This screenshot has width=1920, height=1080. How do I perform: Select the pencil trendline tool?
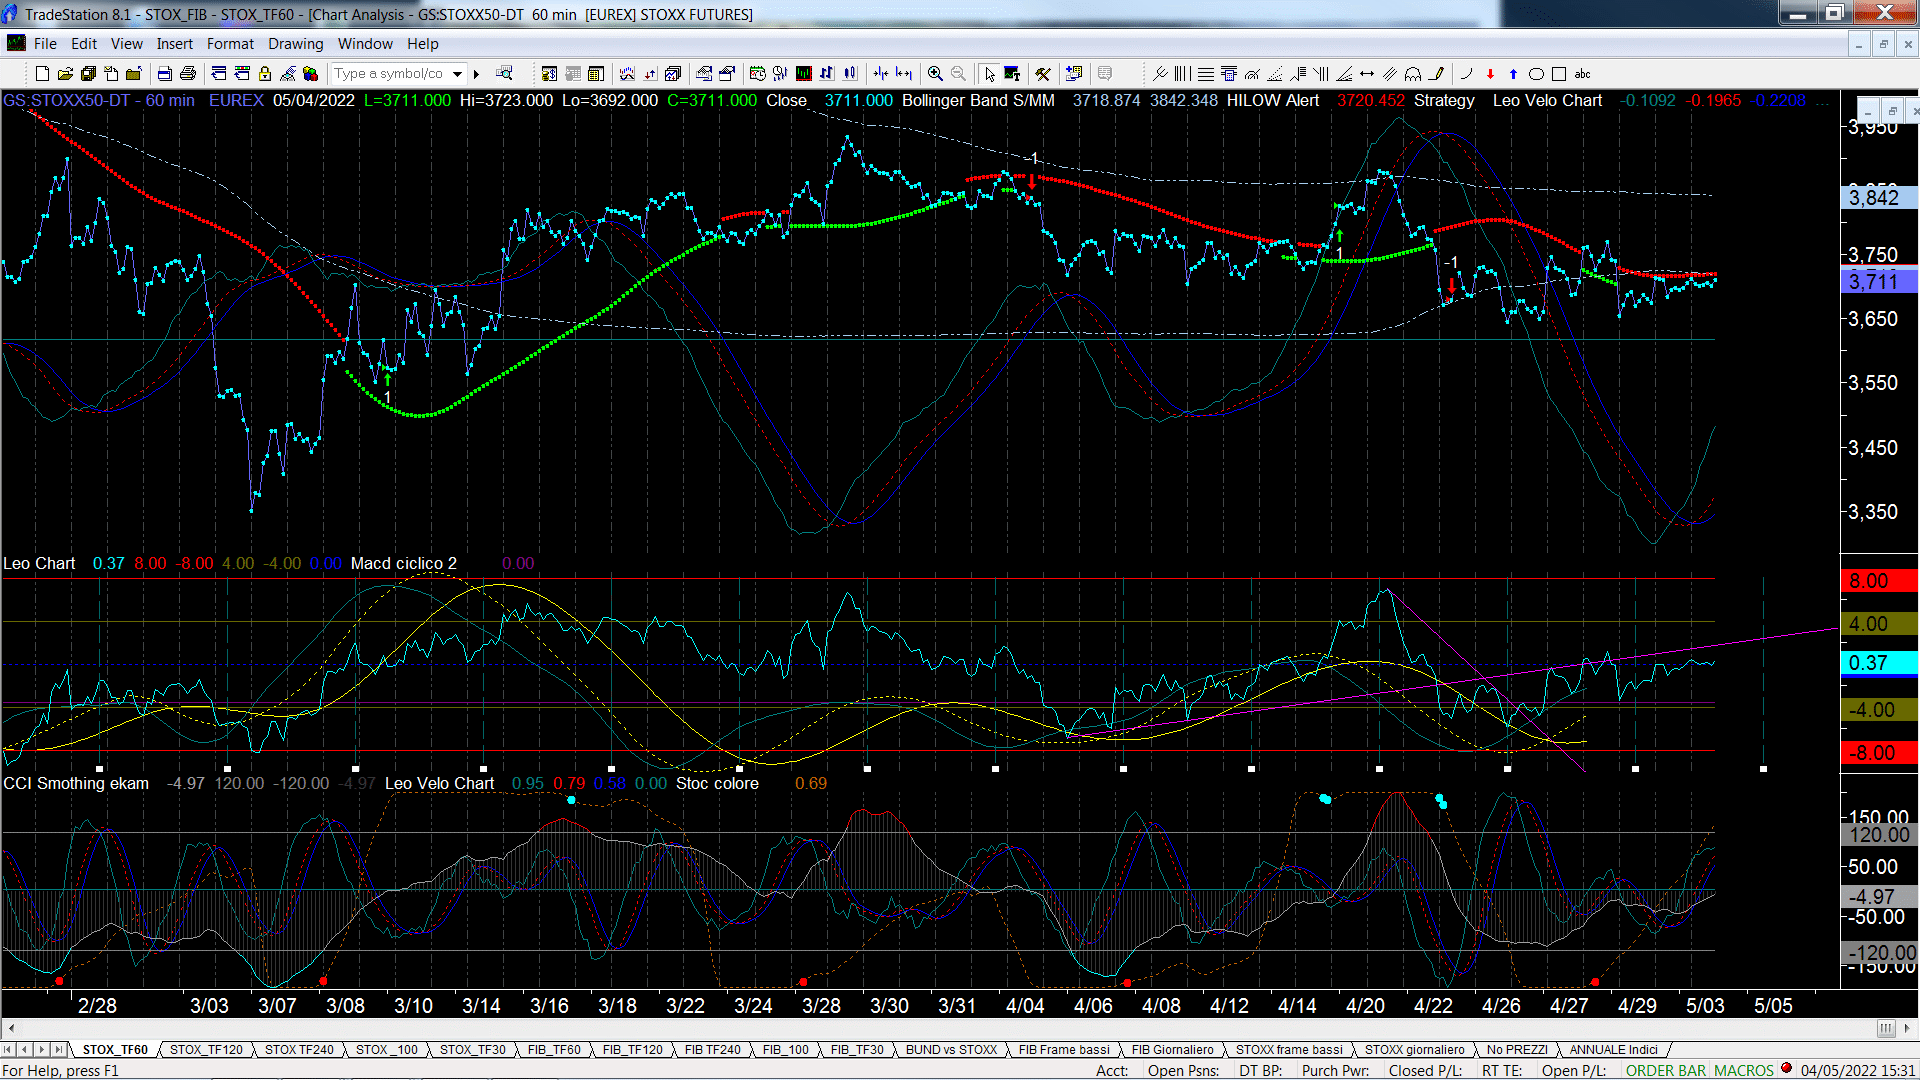coord(1437,73)
